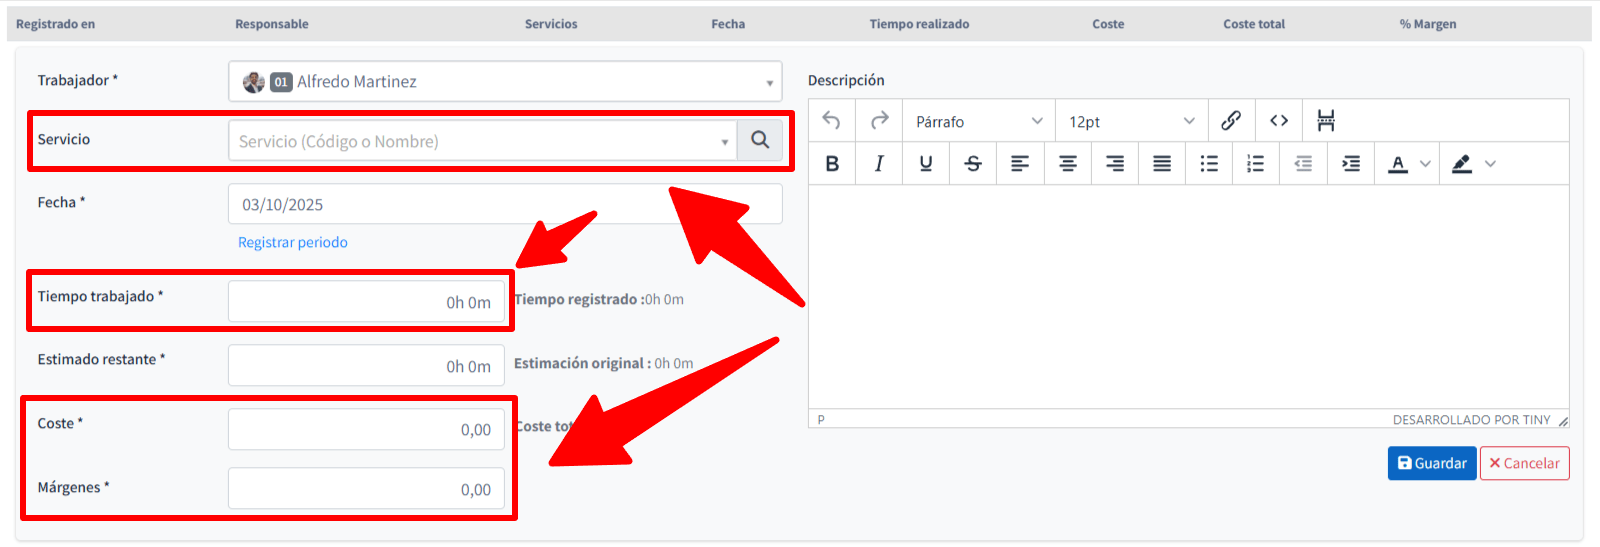Click the service search magnifier icon

[760, 141]
